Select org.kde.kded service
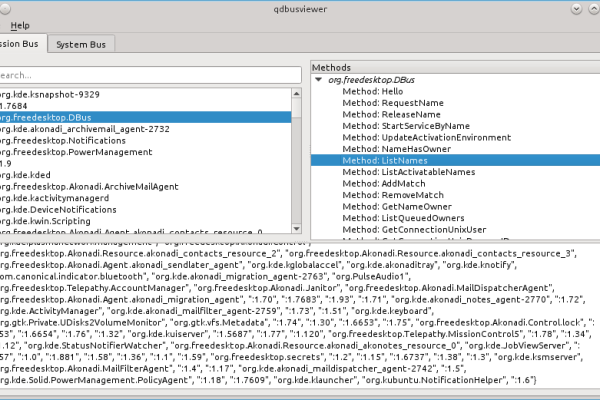 point(145,175)
